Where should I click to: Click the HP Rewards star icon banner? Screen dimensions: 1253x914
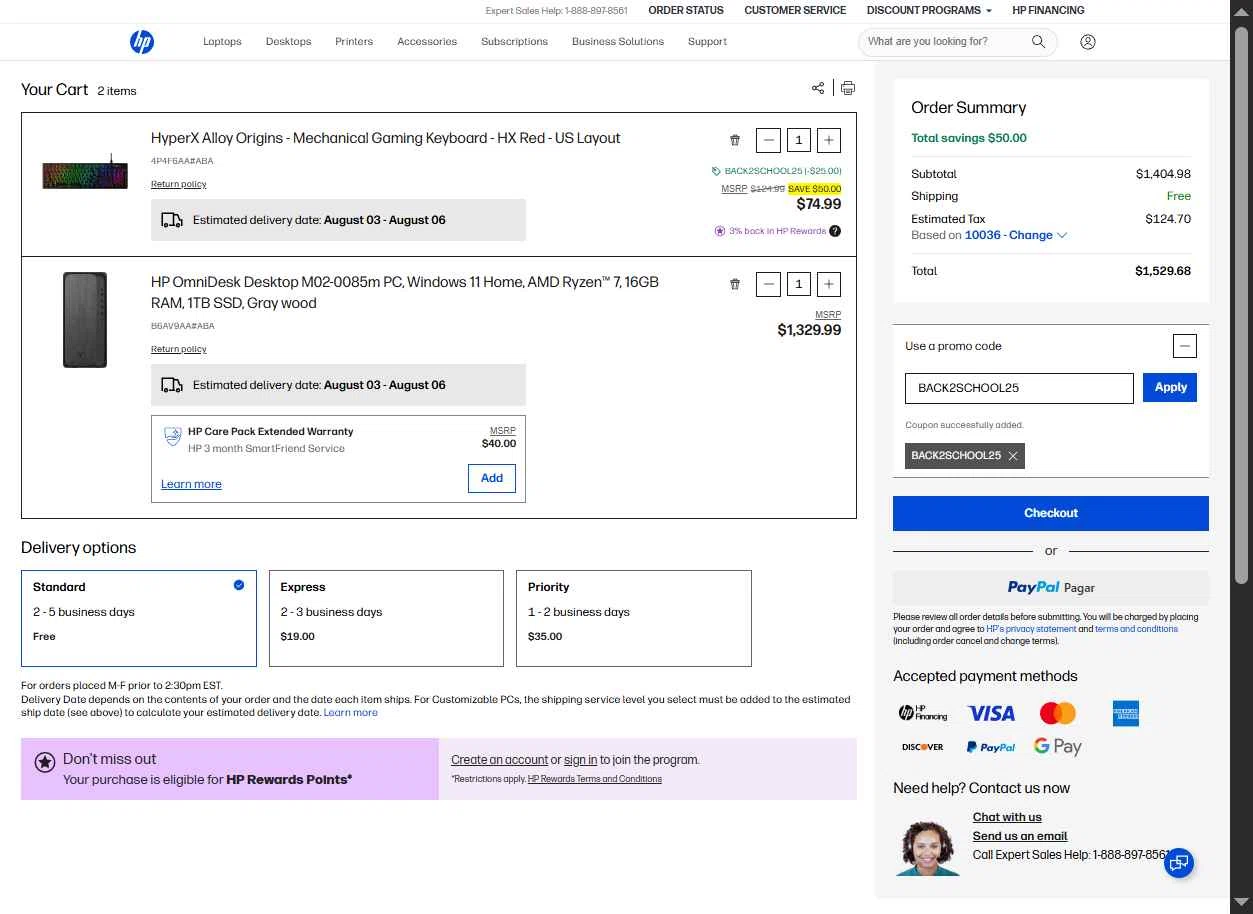tap(44, 763)
